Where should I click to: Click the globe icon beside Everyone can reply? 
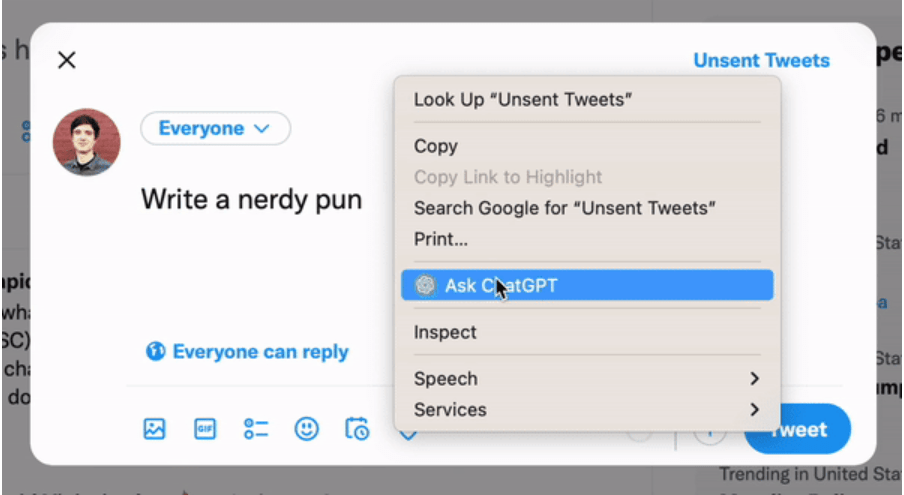(155, 351)
